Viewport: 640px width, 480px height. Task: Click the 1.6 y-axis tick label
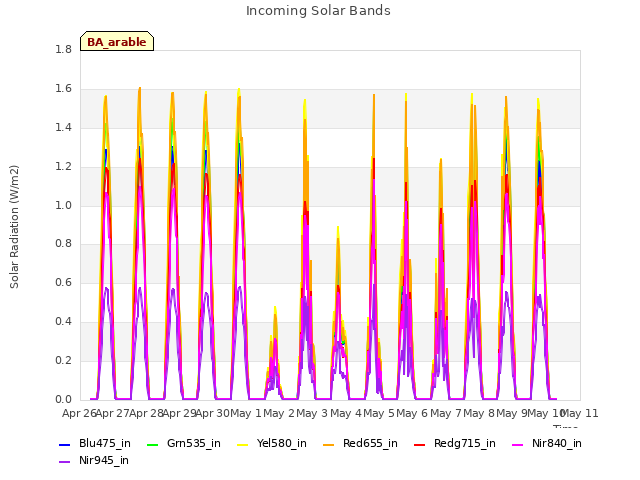click(x=63, y=89)
